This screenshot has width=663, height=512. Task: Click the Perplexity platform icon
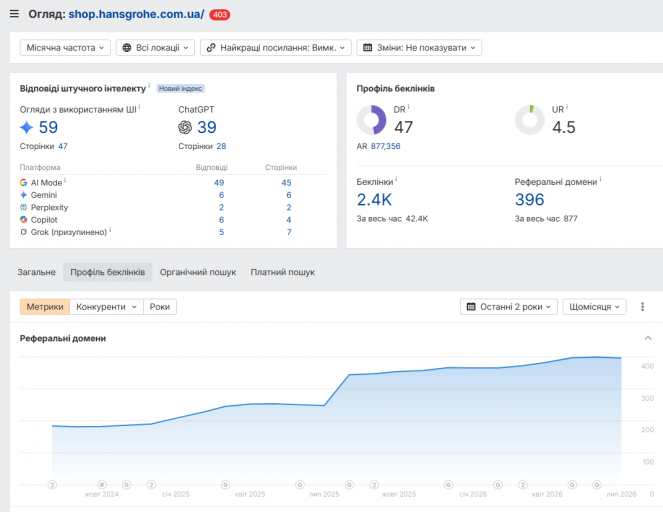[x=23, y=207]
